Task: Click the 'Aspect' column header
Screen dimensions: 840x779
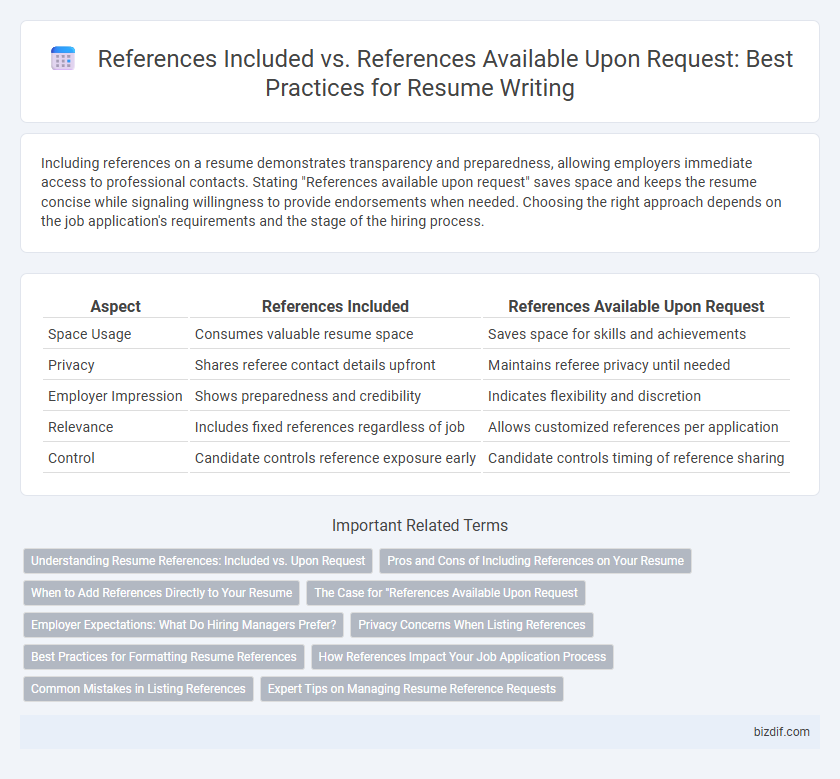Action: (x=116, y=306)
